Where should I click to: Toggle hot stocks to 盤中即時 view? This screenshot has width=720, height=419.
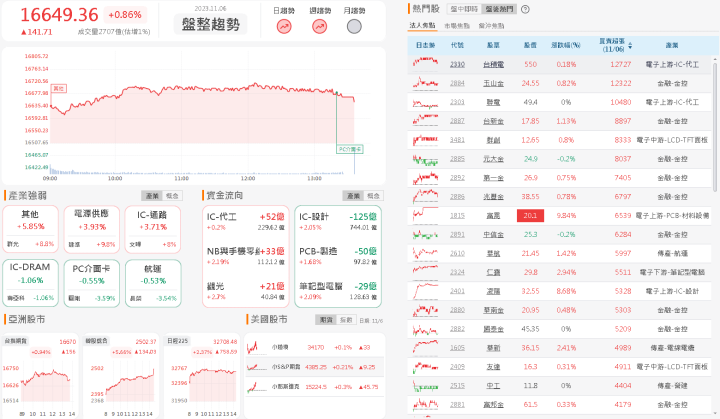click(463, 9)
